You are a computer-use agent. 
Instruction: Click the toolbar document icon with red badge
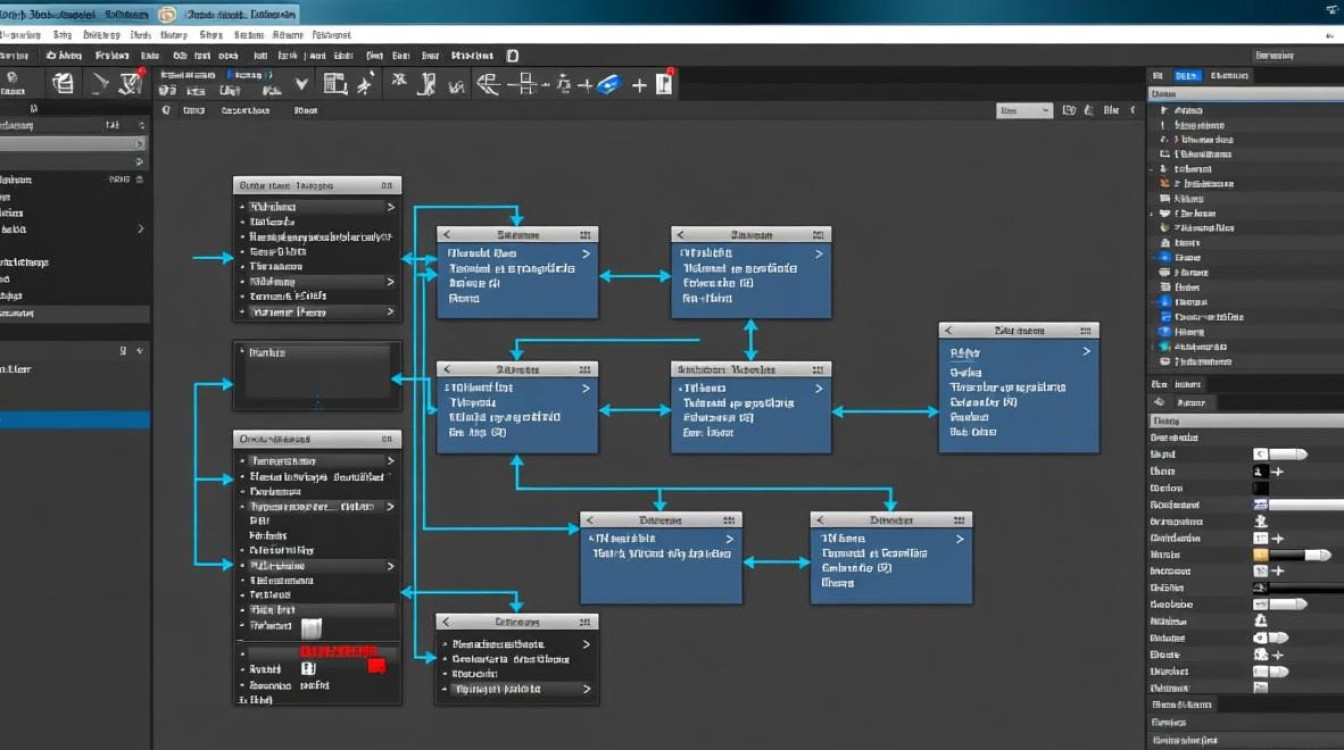pyautogui.click(x=665, y=83)
